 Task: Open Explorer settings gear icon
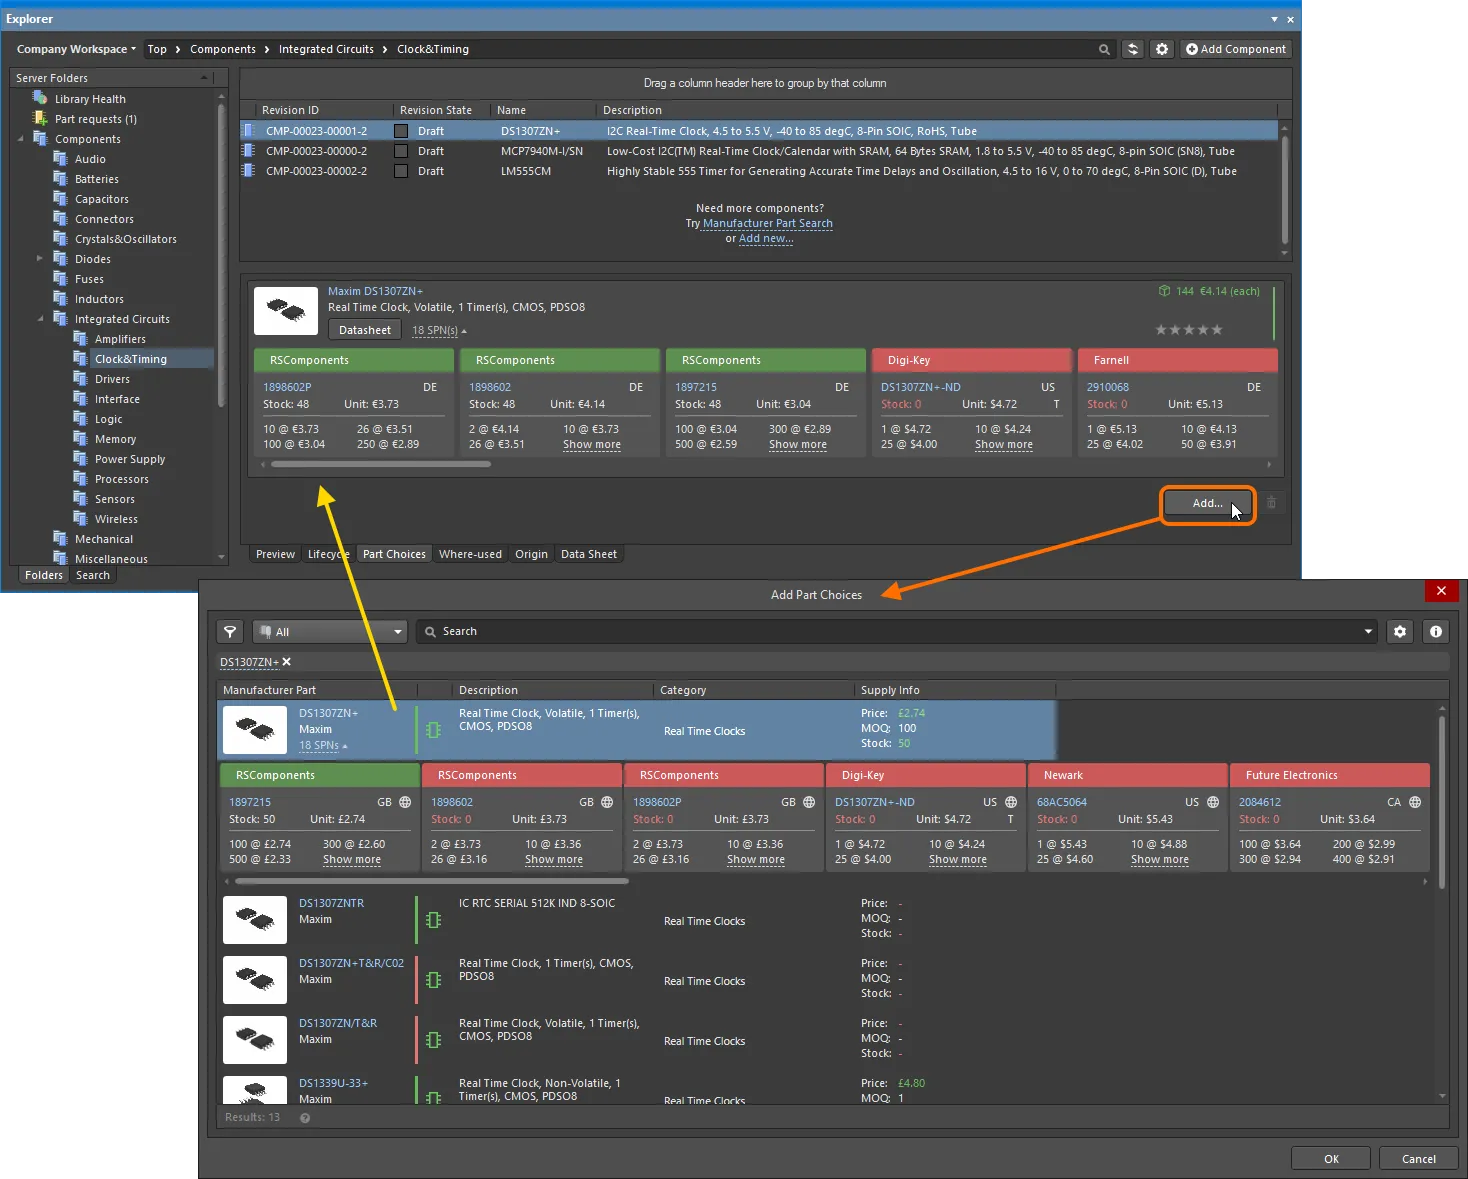[x=1162, y=49]
